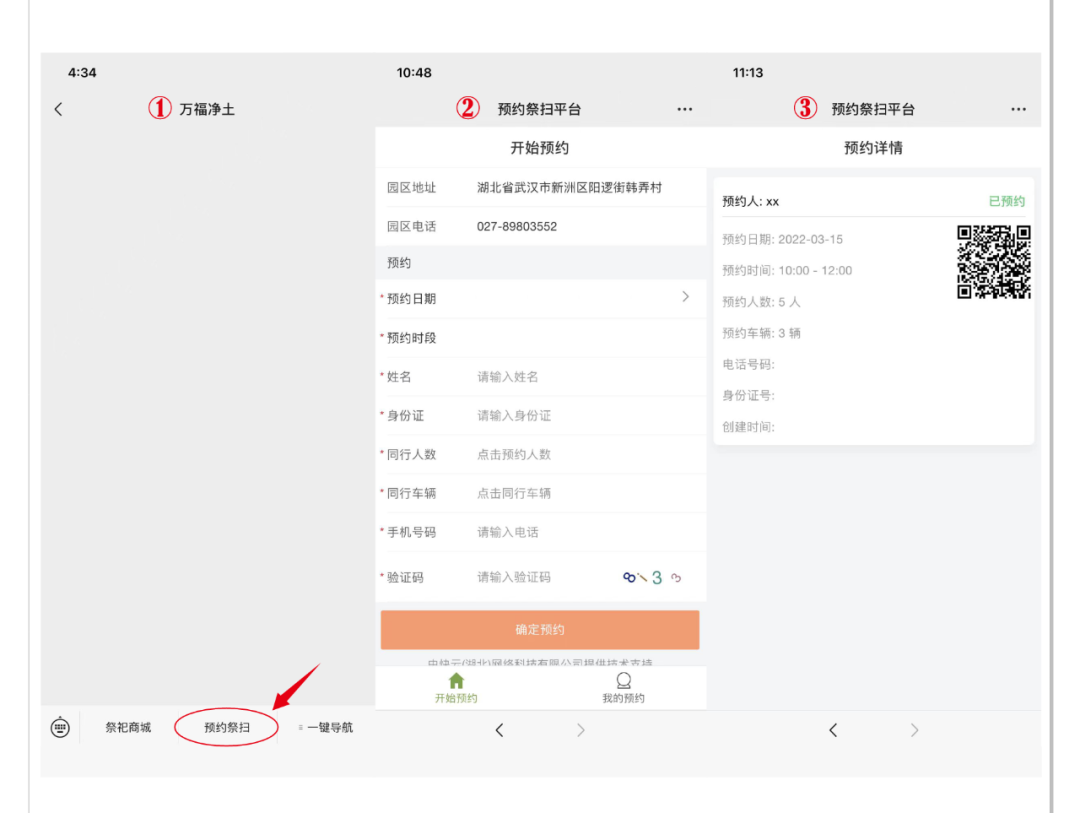The width and height of the screenshot is (1080, 813).
Task: Refresh the captcha image
Action: click(652, 577)
